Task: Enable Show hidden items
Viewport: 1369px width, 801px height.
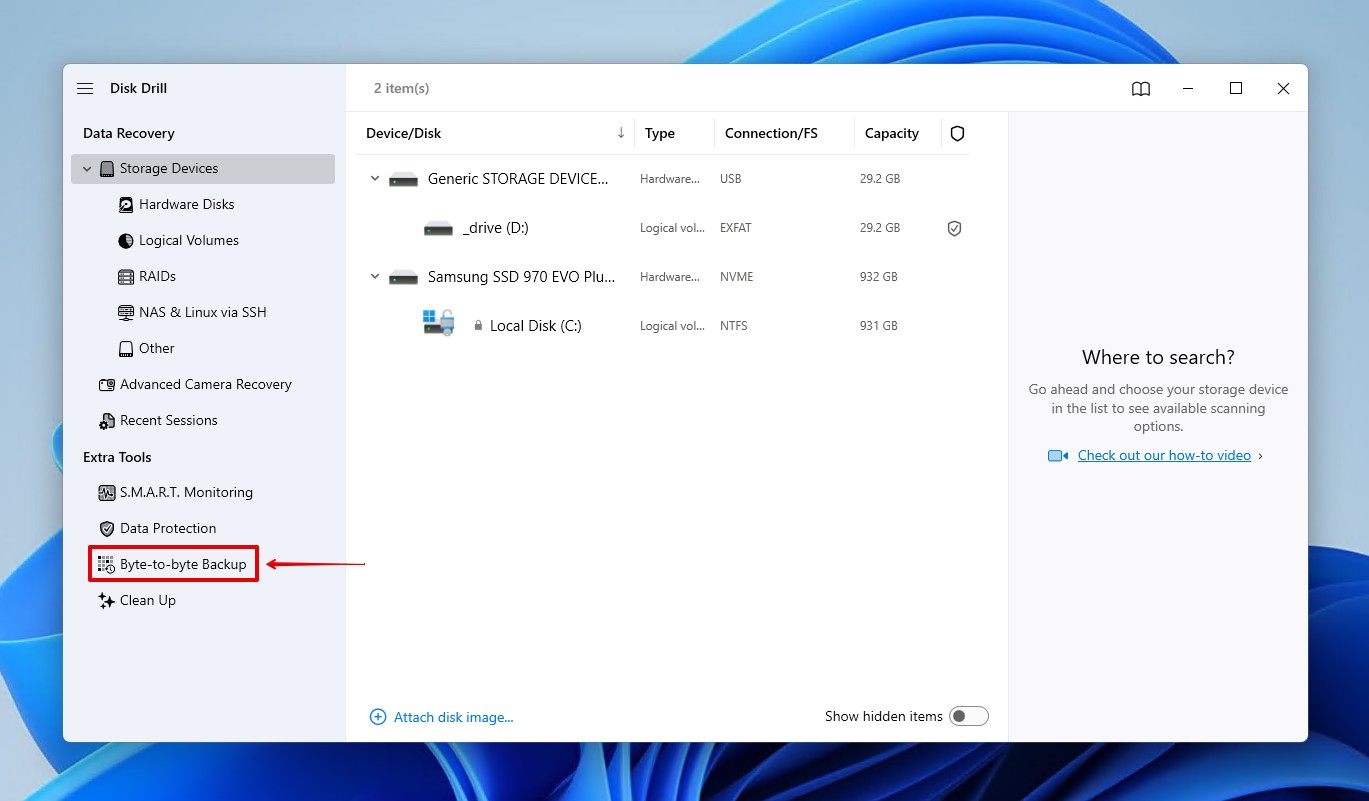Action: [968, 716]
